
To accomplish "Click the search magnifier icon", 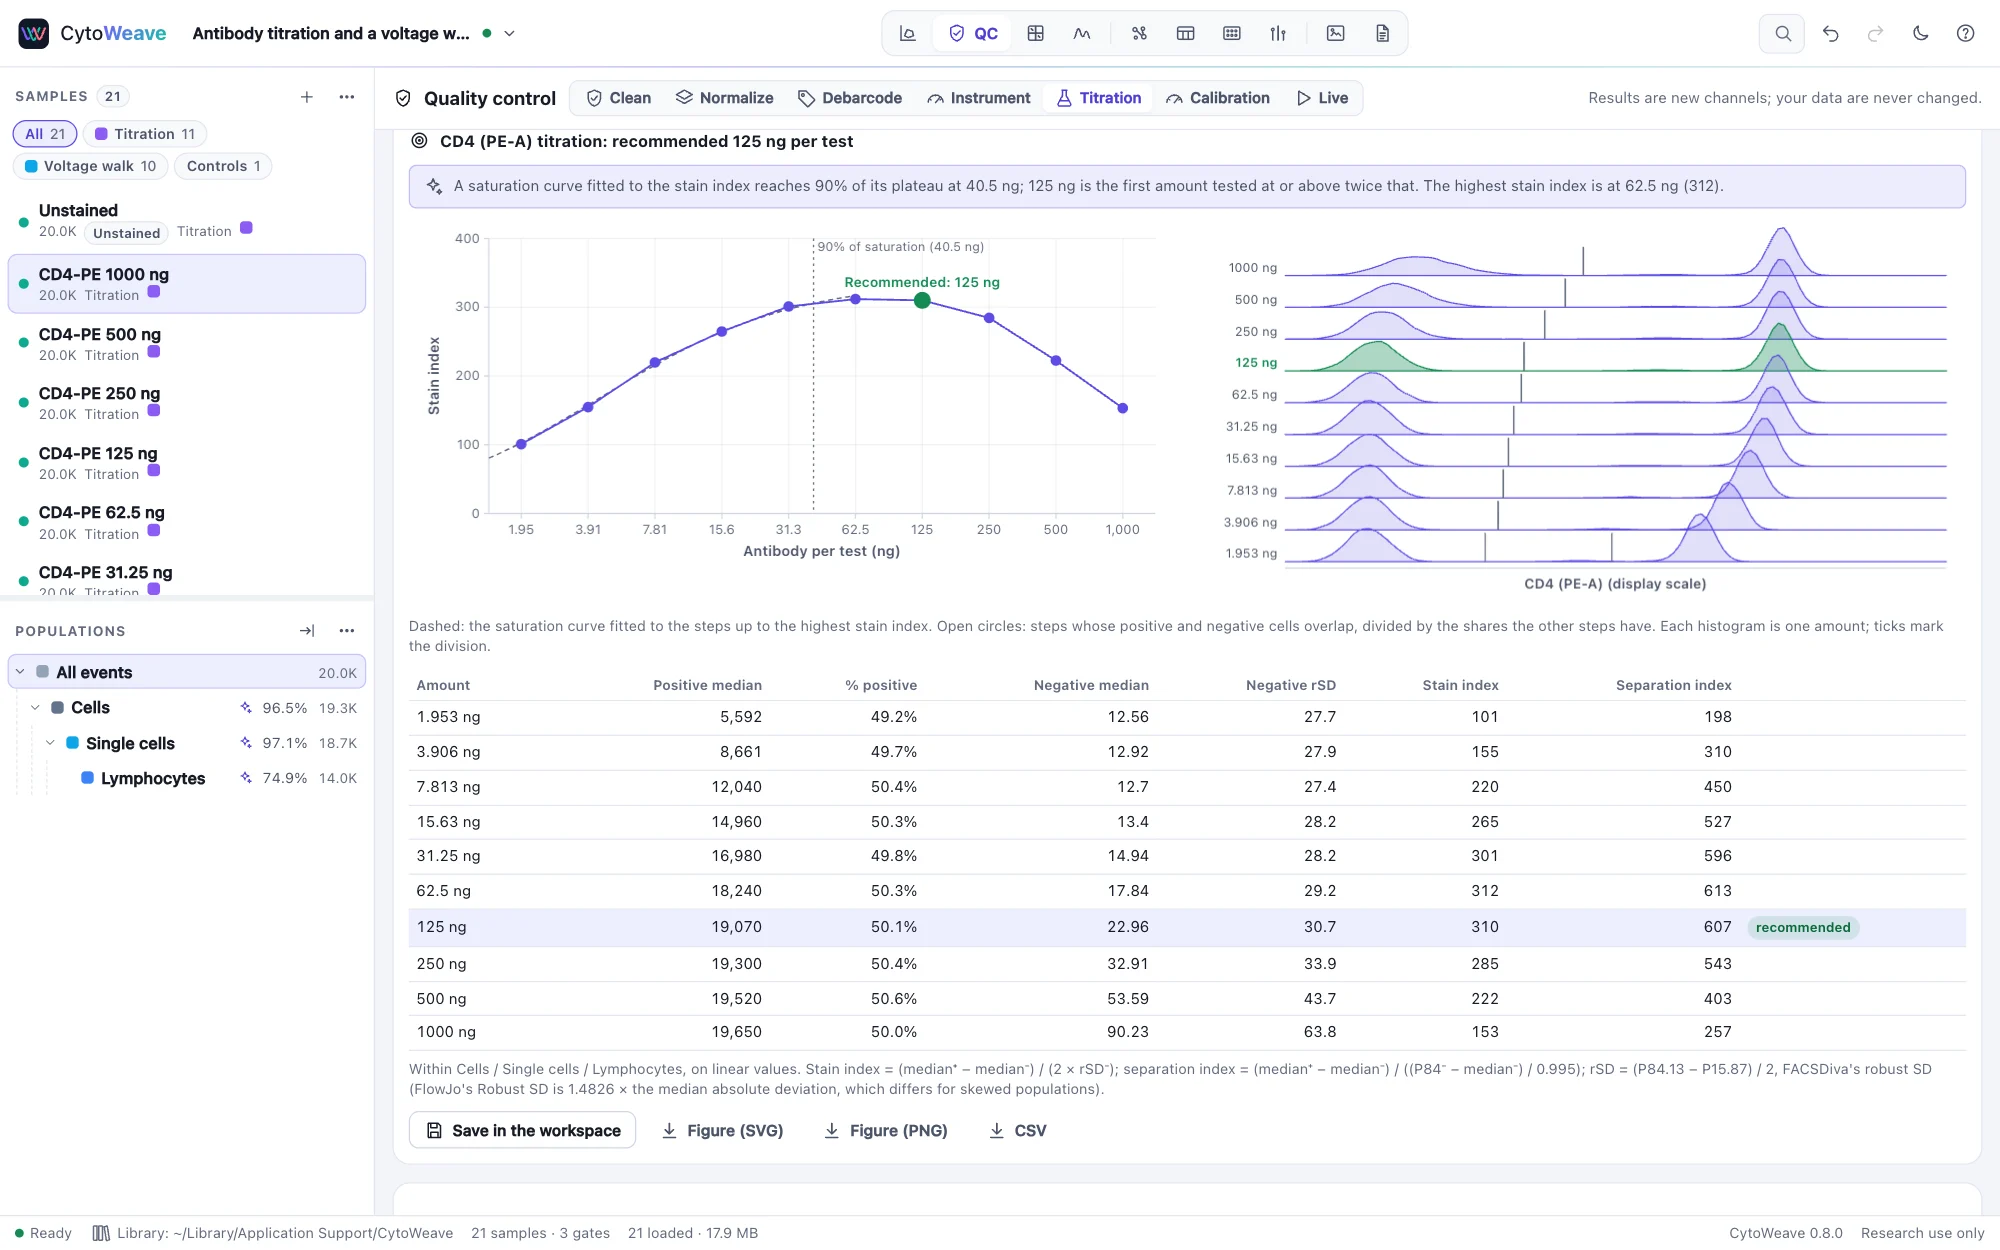I will (1782, 33).
